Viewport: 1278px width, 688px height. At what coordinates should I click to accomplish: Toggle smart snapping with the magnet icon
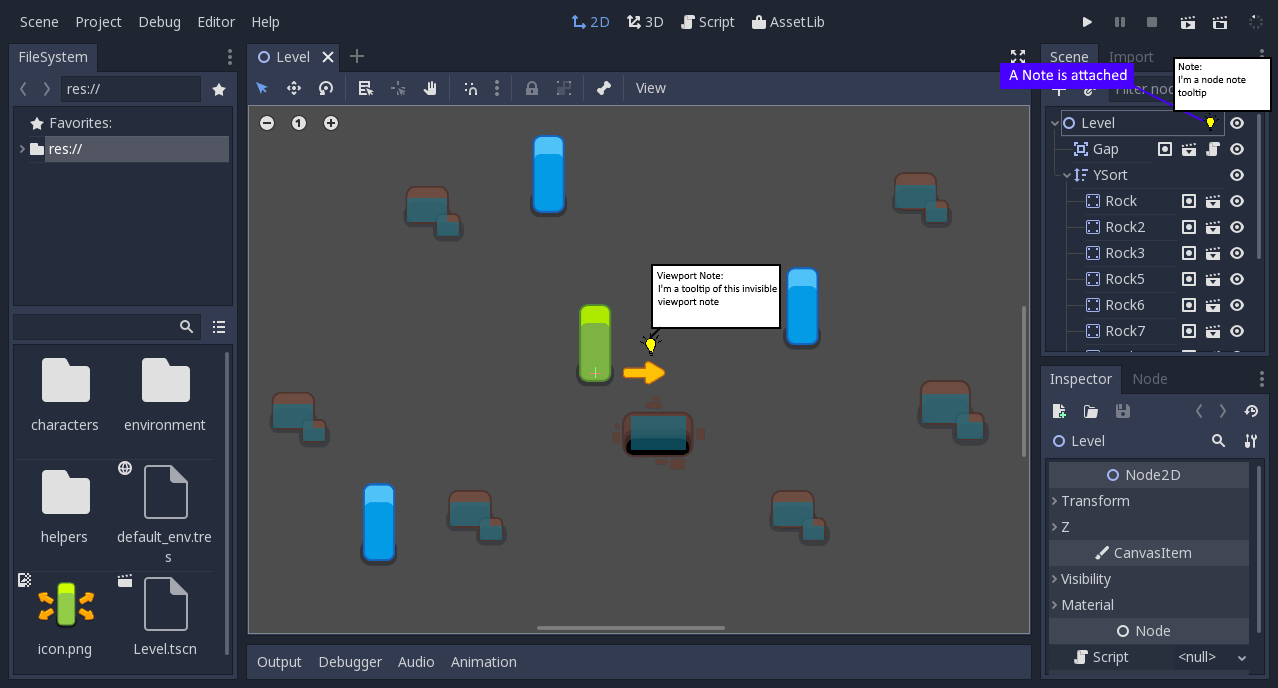[x=471, y=88]
